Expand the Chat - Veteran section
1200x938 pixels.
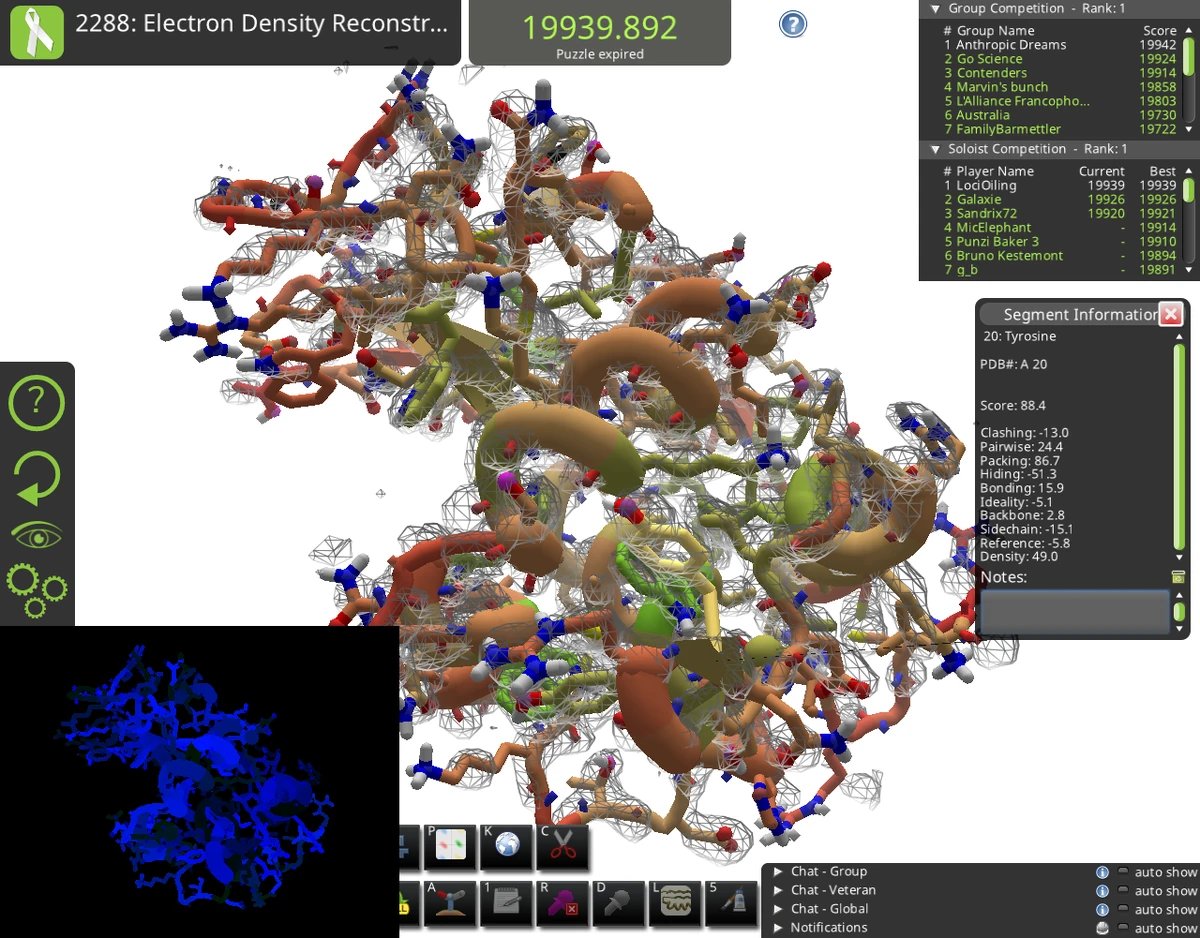click(x=779, y=890)
